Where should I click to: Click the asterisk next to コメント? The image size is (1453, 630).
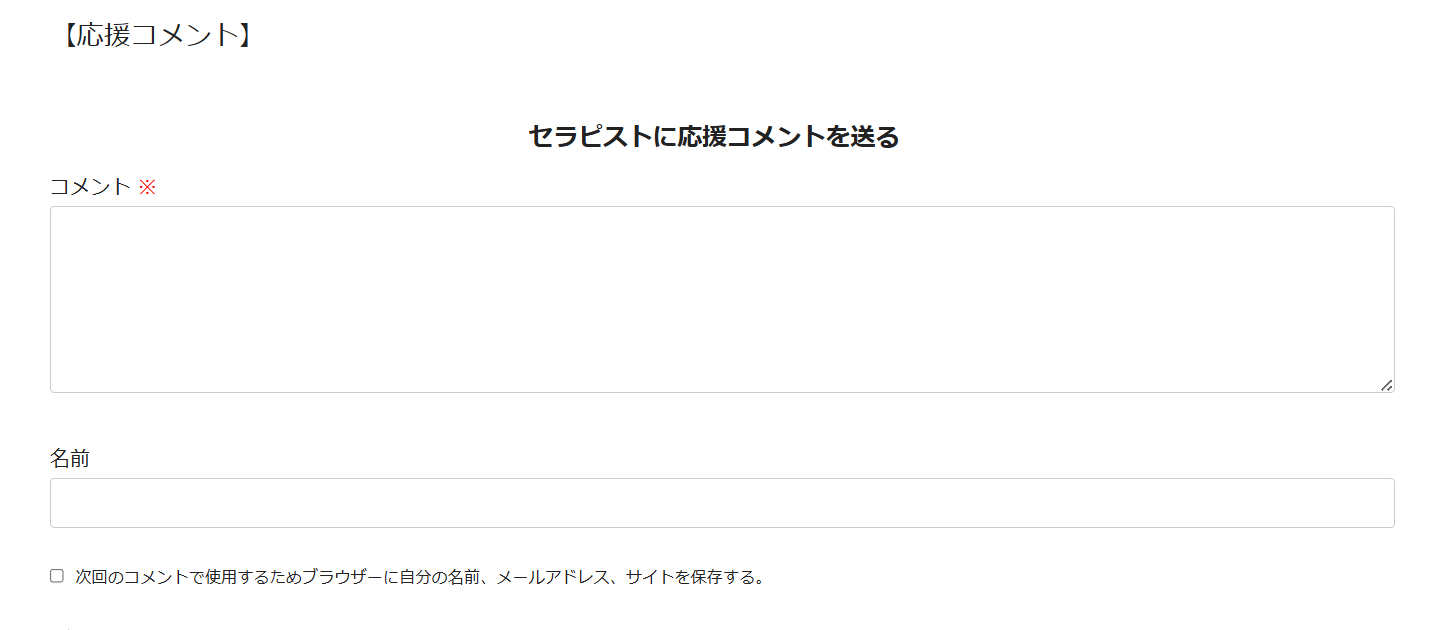pos(147,187)
